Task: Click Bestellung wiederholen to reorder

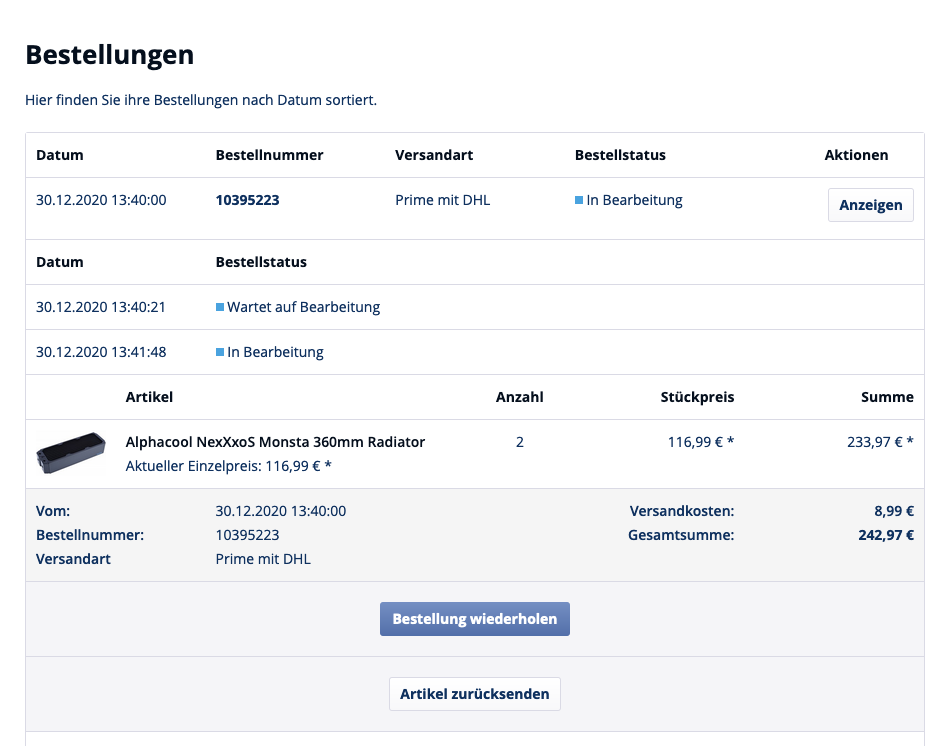Action: click(475, 619)
